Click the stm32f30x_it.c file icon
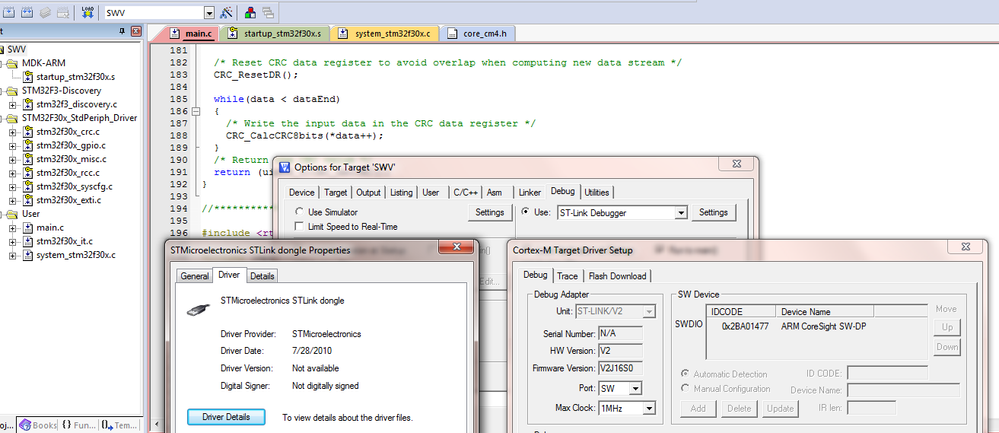The height and width of the screenshot is (433, 999). (x=28, y=241)
